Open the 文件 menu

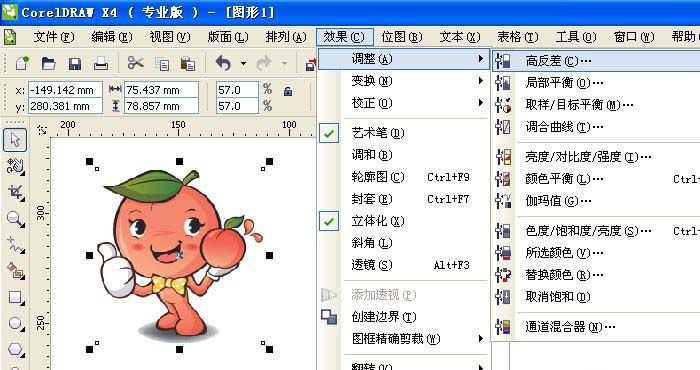[54, 37]
